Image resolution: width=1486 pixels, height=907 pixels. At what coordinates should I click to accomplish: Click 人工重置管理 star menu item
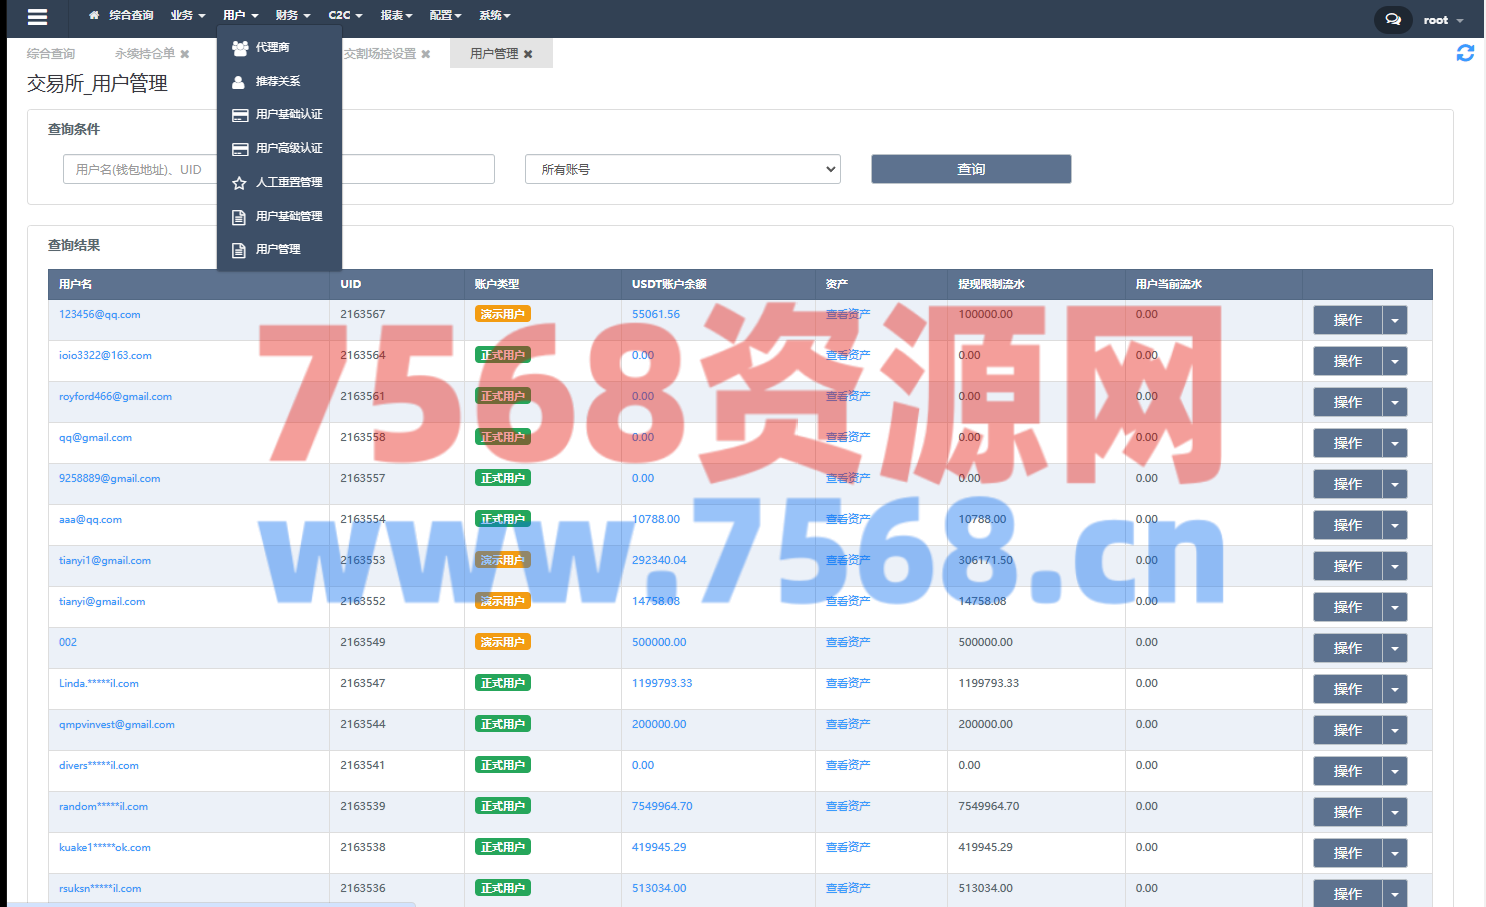click(288, 182)
